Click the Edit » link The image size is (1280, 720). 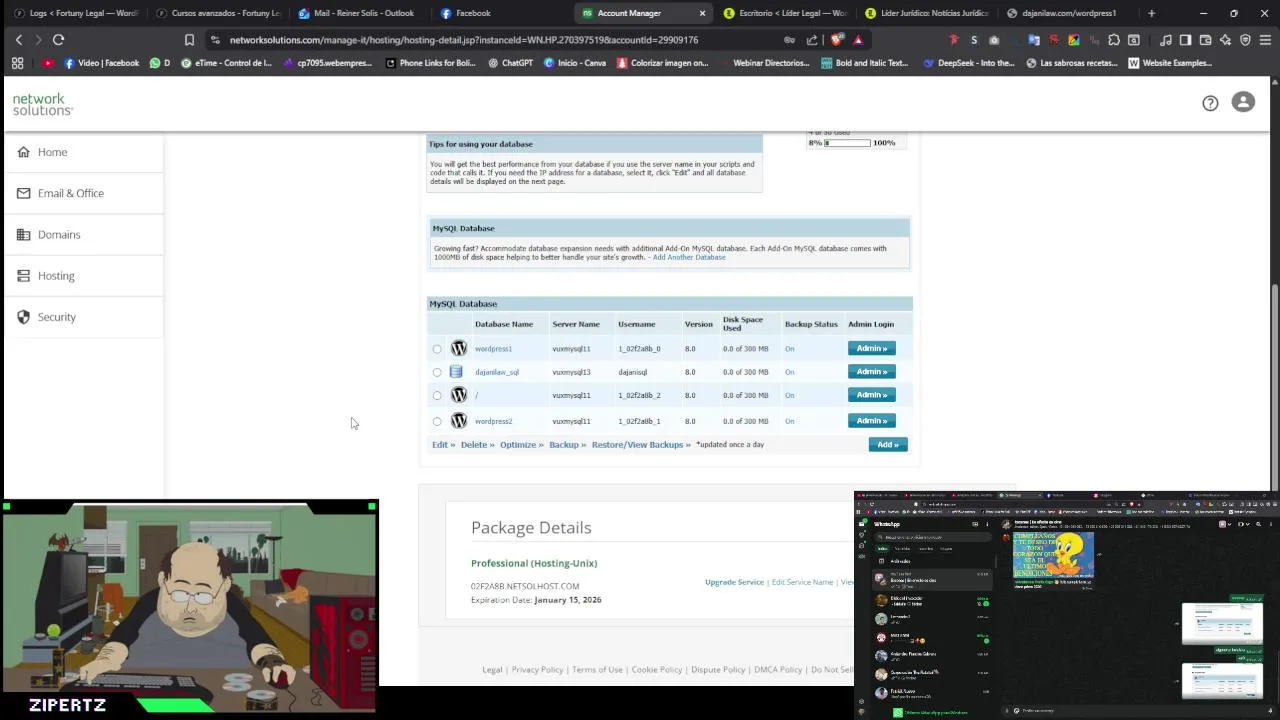coord(443,444)
